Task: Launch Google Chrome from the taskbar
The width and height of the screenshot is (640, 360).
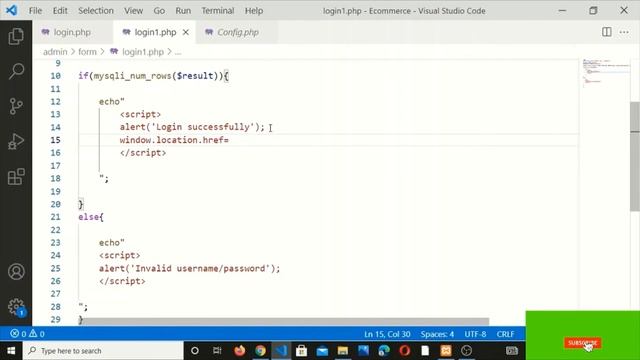Action: [260, 351]
